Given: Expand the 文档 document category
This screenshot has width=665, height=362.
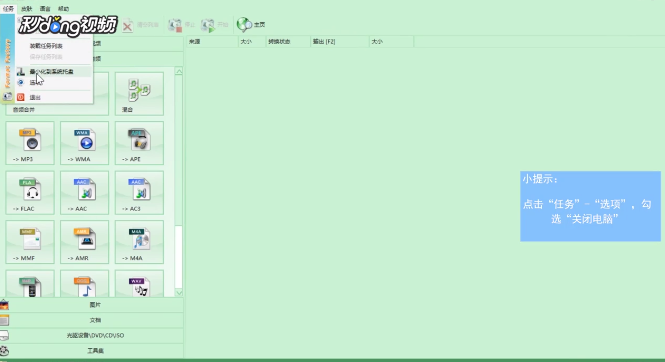Looking at the screenshot, I should point(92,320).
